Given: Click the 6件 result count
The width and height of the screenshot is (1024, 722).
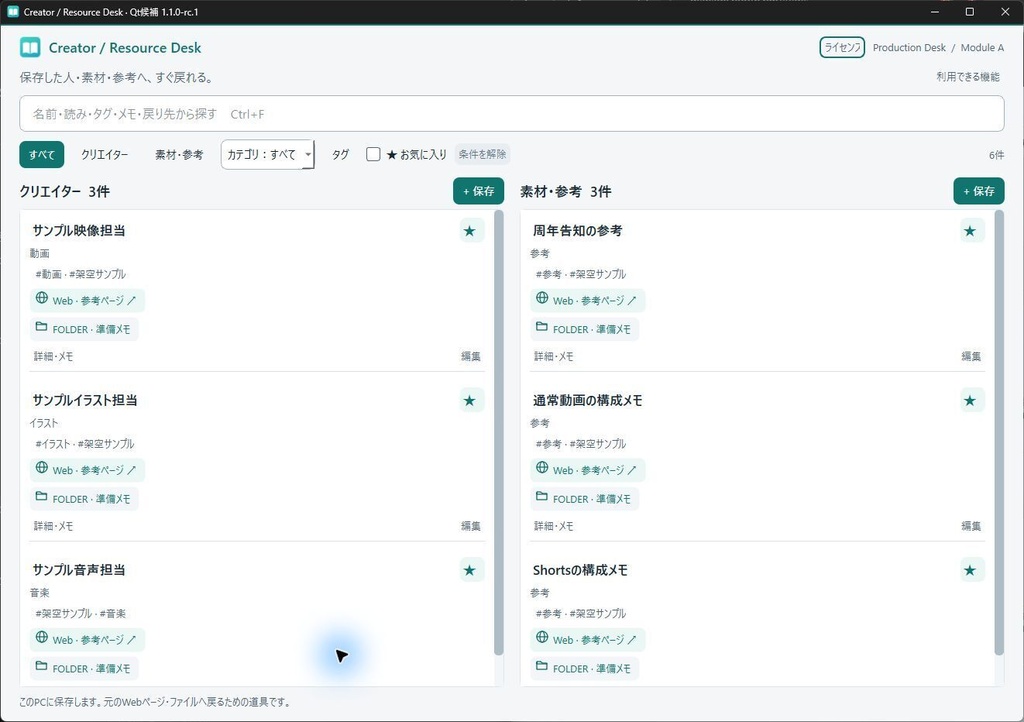Looking at the screenshot, I should coord(997,155).
